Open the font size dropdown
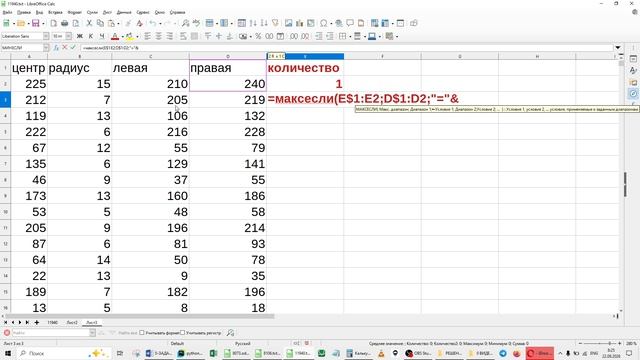The width and height of the screenshot is (640, 360). point(69,36)
